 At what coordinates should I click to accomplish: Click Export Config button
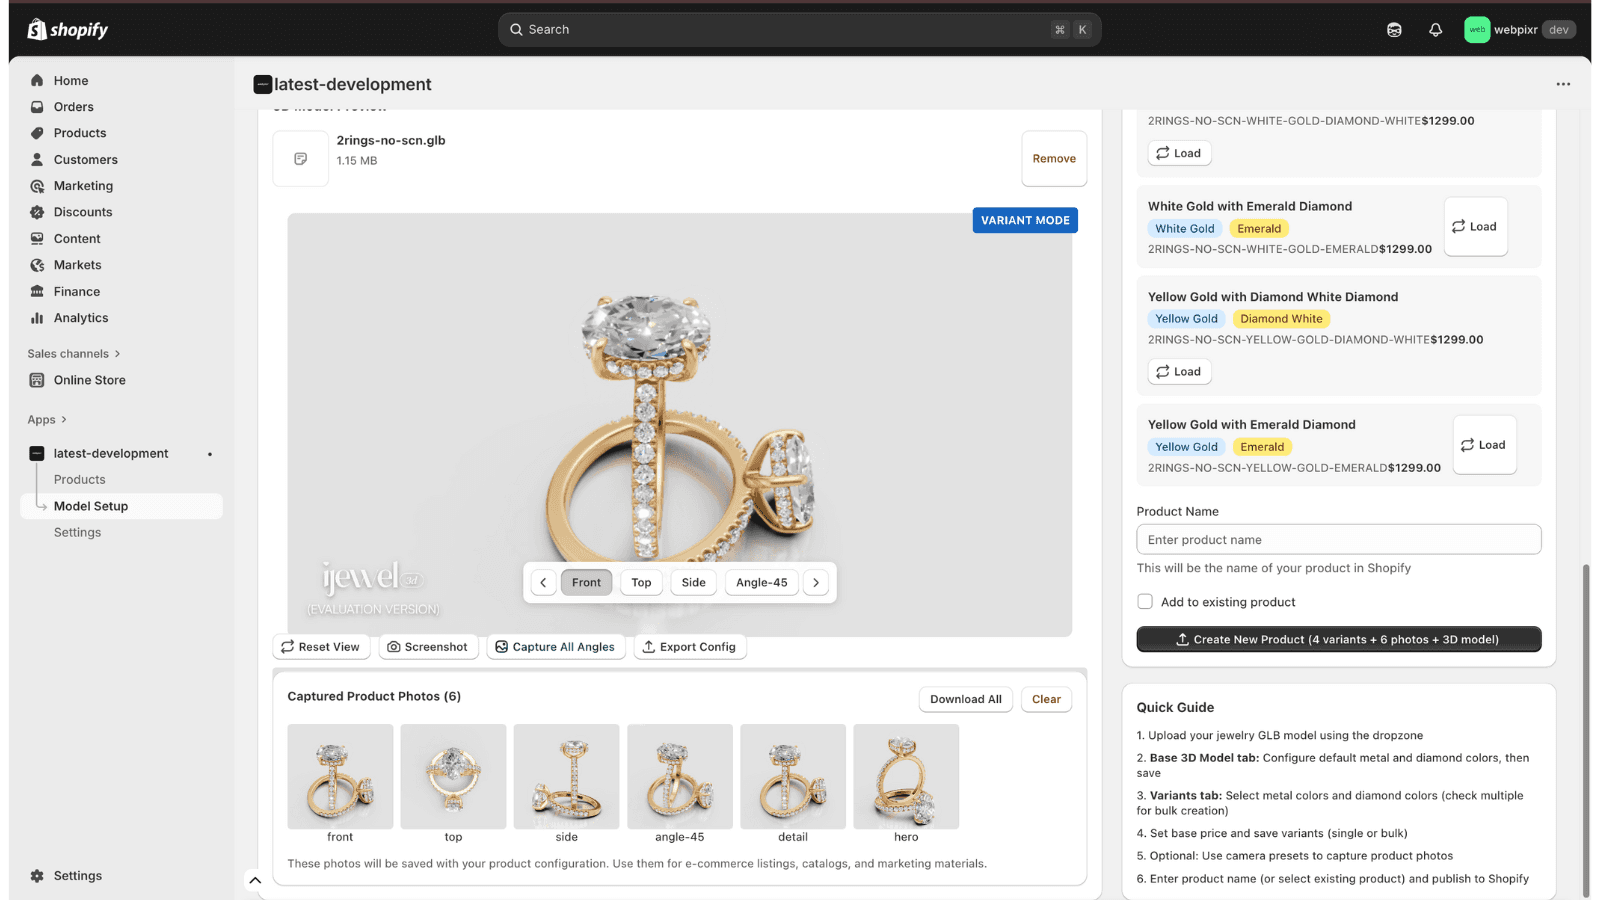(x=690, y=647)
